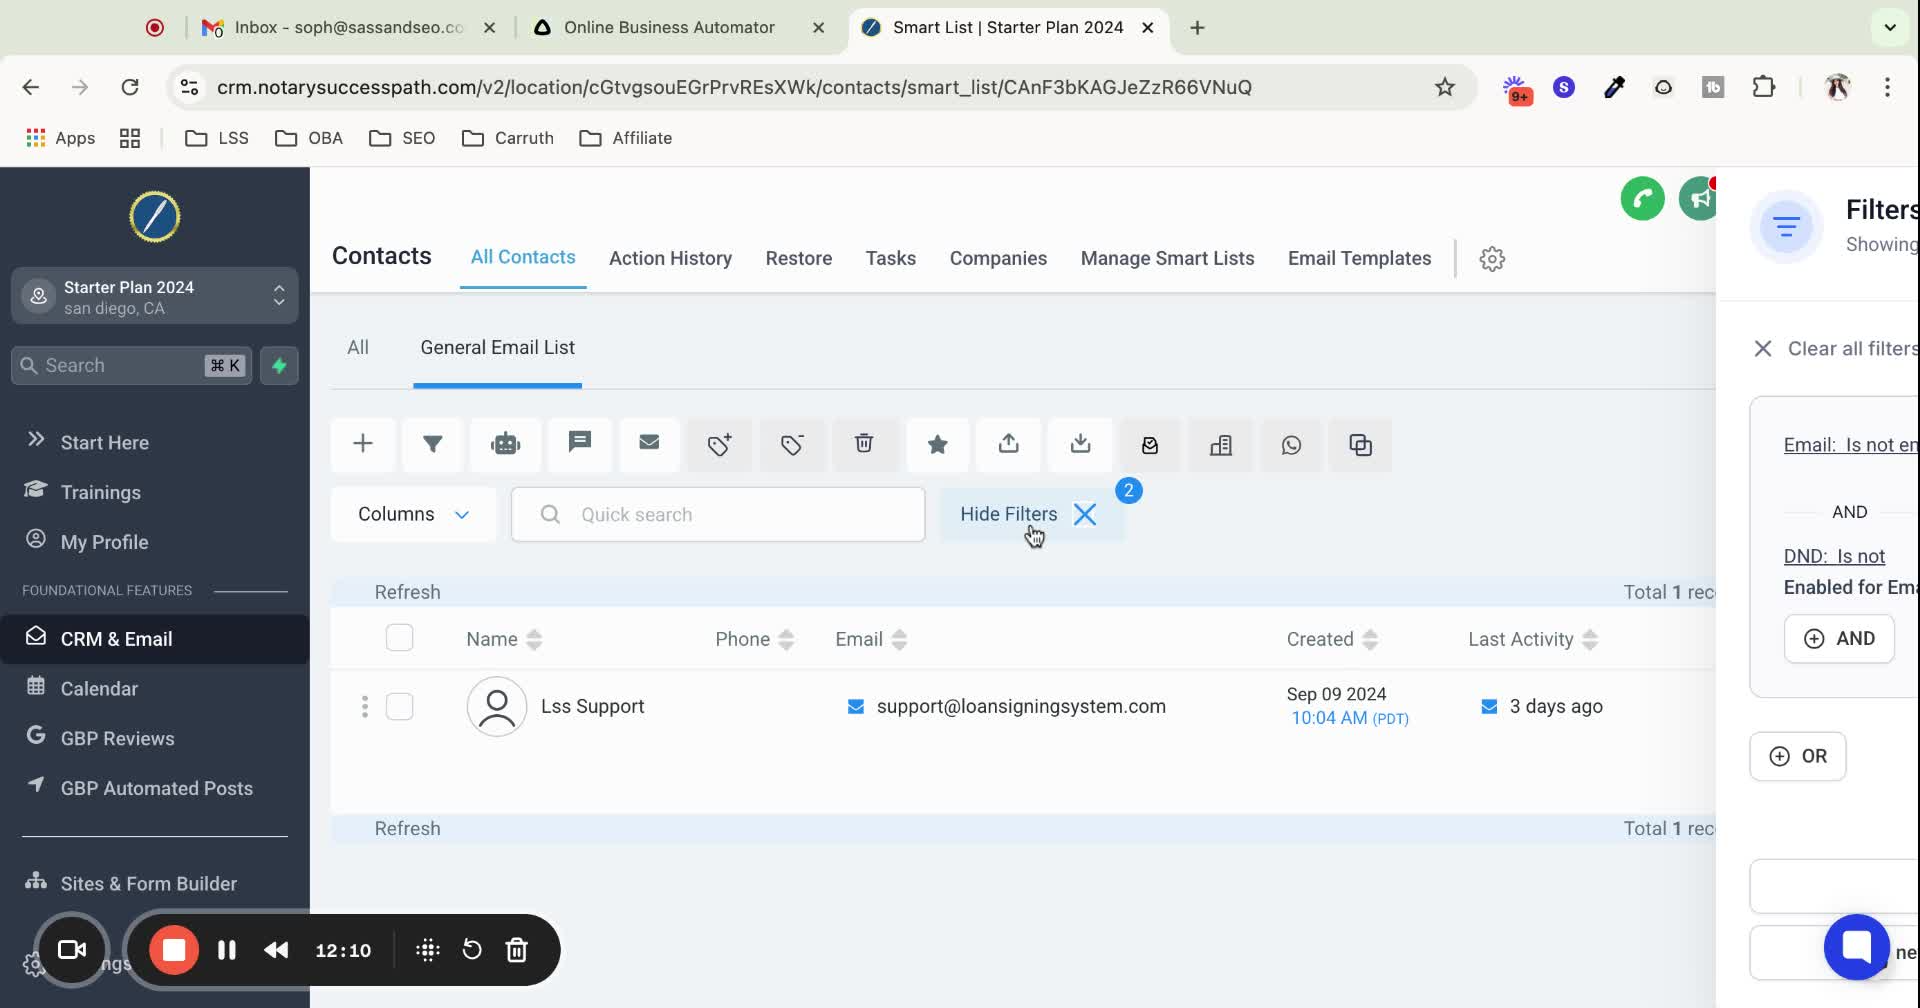Image resolution: width=1920 pixels, height=1008 pixels.
Task: Click the browser address bar URL
Action: [x=733, y=87]
